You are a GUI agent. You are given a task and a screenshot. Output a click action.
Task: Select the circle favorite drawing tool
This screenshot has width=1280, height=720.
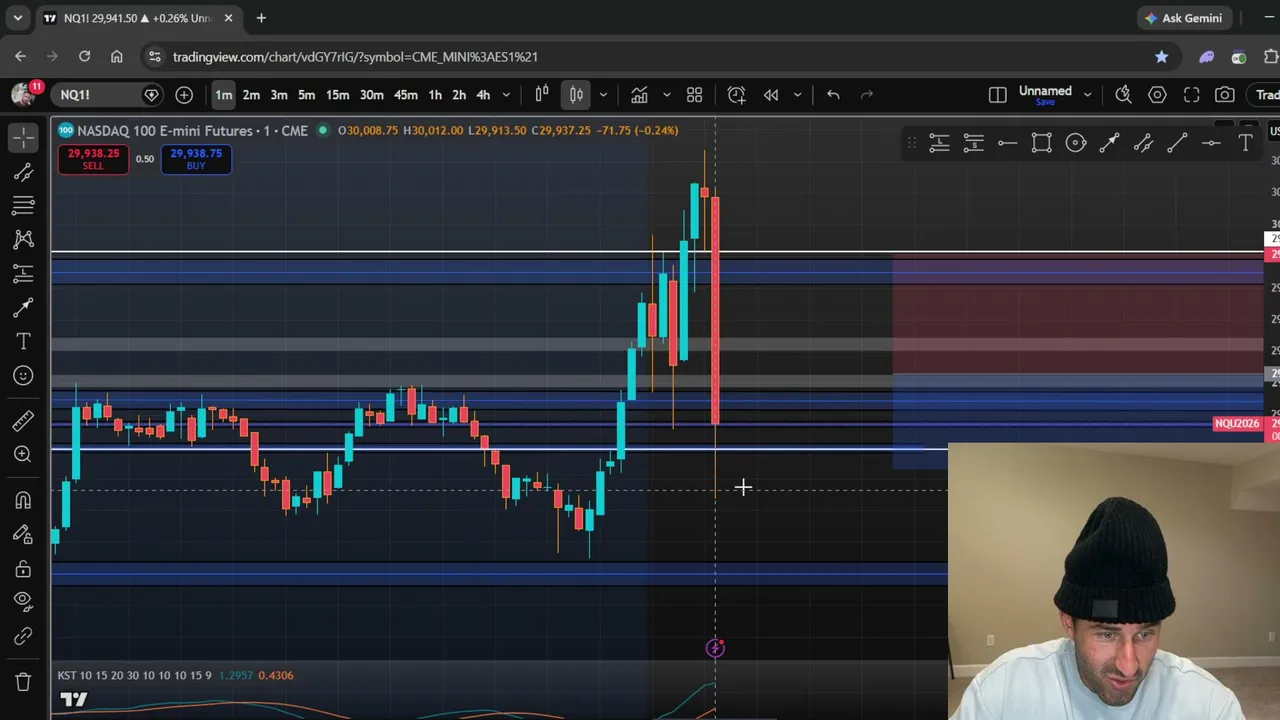pyautogui.click(x=1075, y=143)
